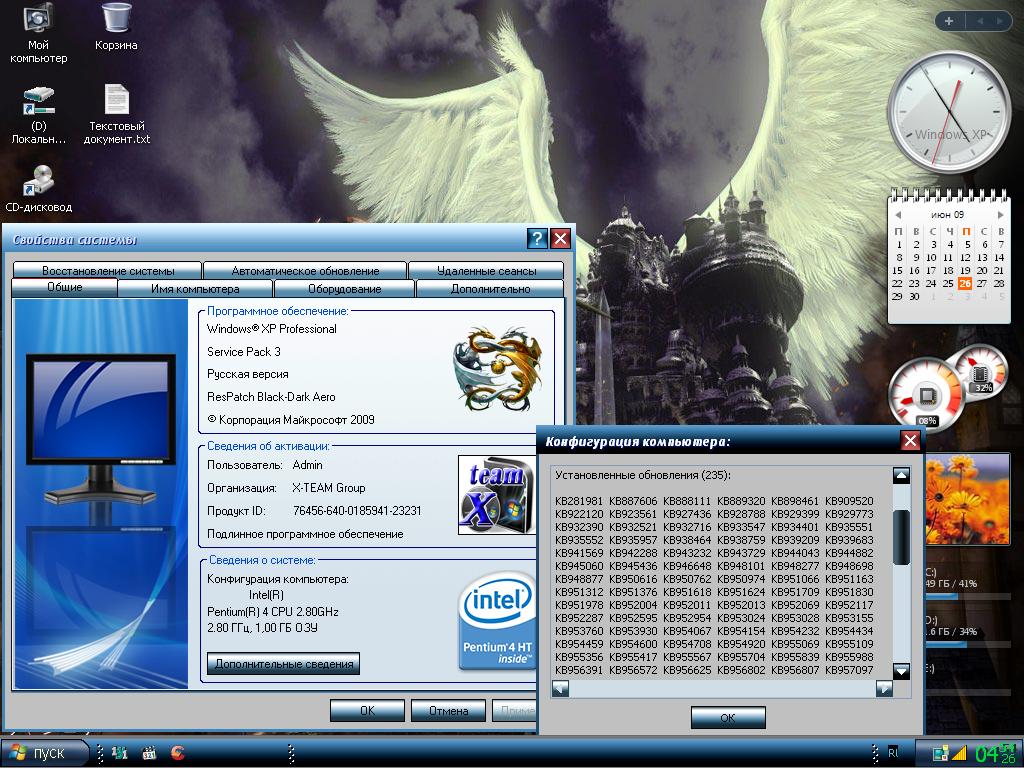The height and width of the screenshot is (768, 1024).
Task: Click the question mark help button in Свойства системы
Action: pyautogui.click(x=537, y=239)
